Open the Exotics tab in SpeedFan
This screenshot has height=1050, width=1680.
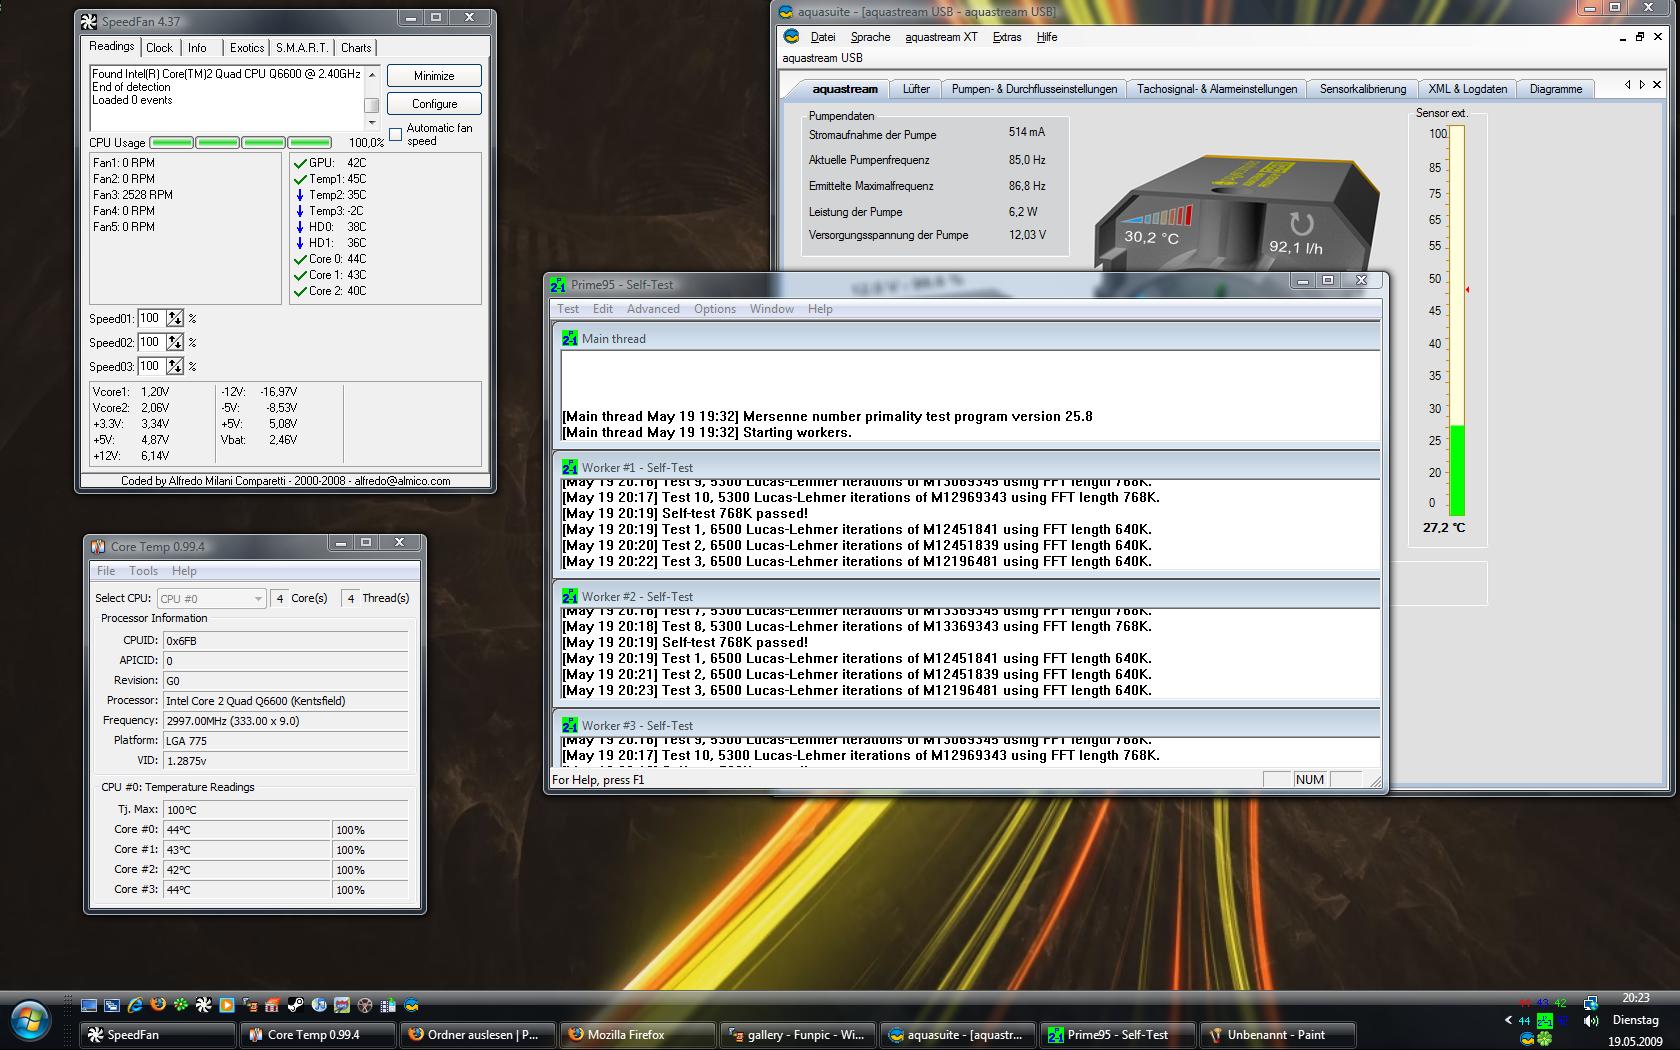click(x=247, y=48)
